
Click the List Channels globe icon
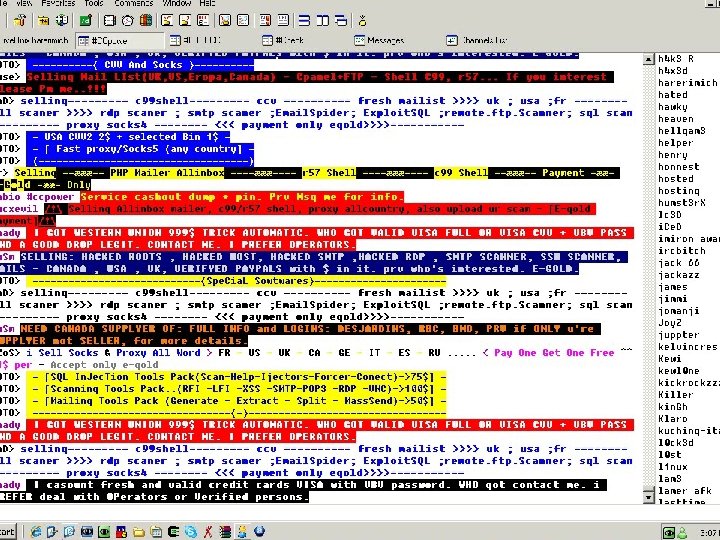(62, 20)
